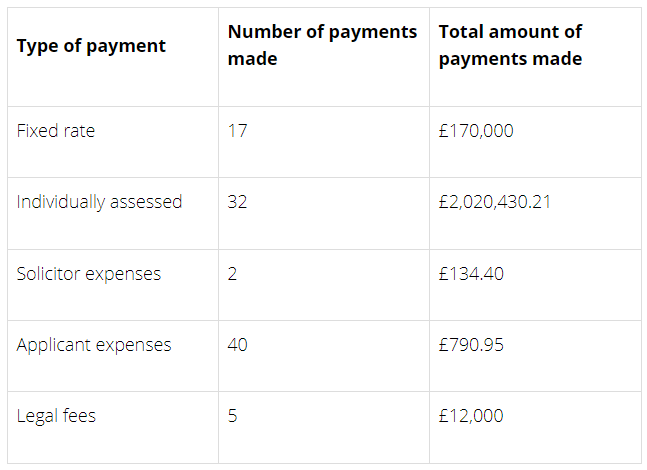Select the 'Fixed rate' row label
647x470 pixels.
click(x=56, y=131)
